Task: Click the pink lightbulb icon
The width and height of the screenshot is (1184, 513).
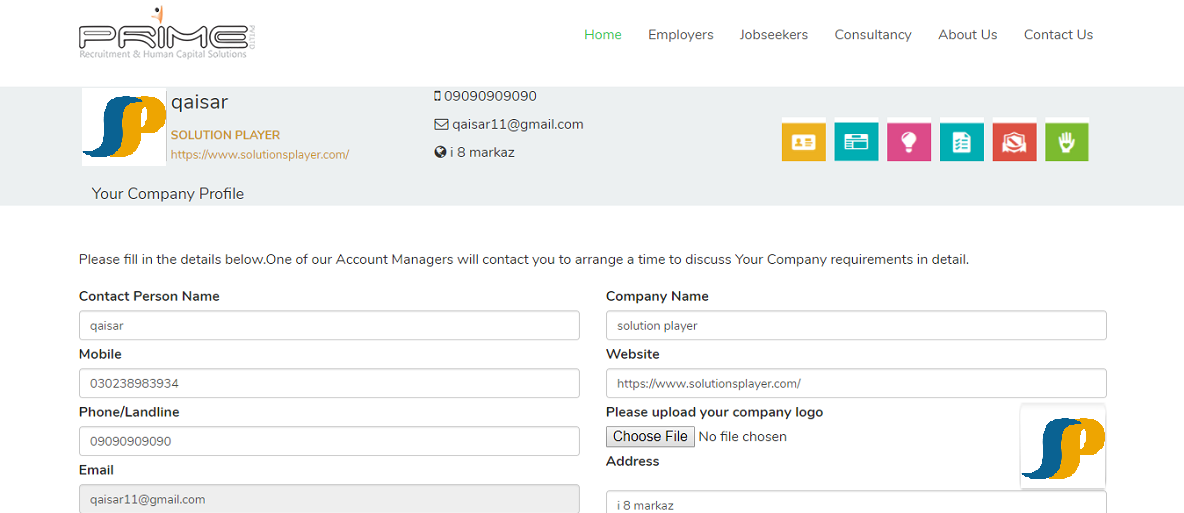Action: pyautogui.click(x=909, y=142)
